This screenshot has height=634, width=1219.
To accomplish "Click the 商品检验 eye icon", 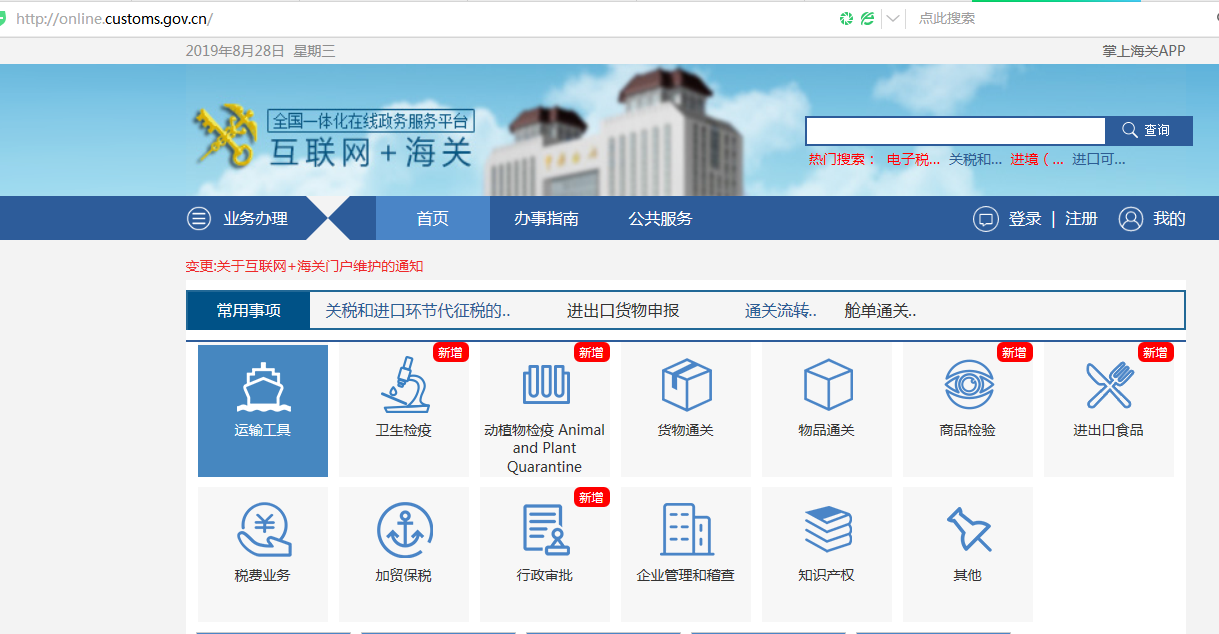I will (968, 385).
